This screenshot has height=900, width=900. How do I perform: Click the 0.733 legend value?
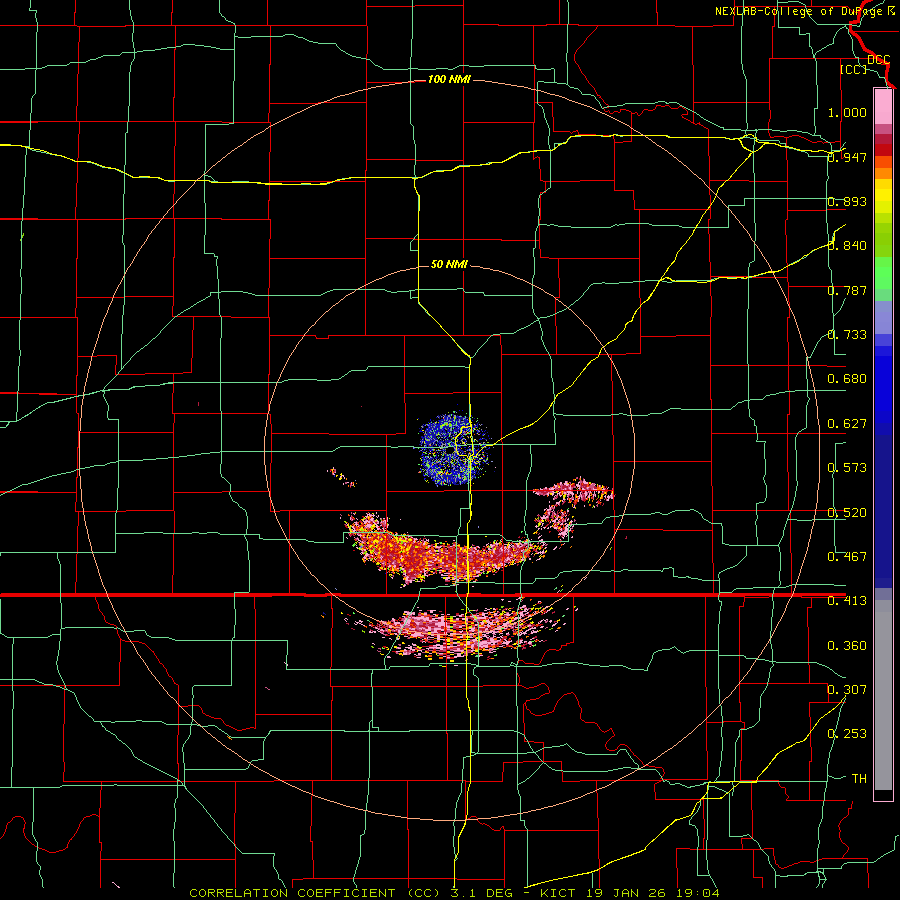pos(847,335)
